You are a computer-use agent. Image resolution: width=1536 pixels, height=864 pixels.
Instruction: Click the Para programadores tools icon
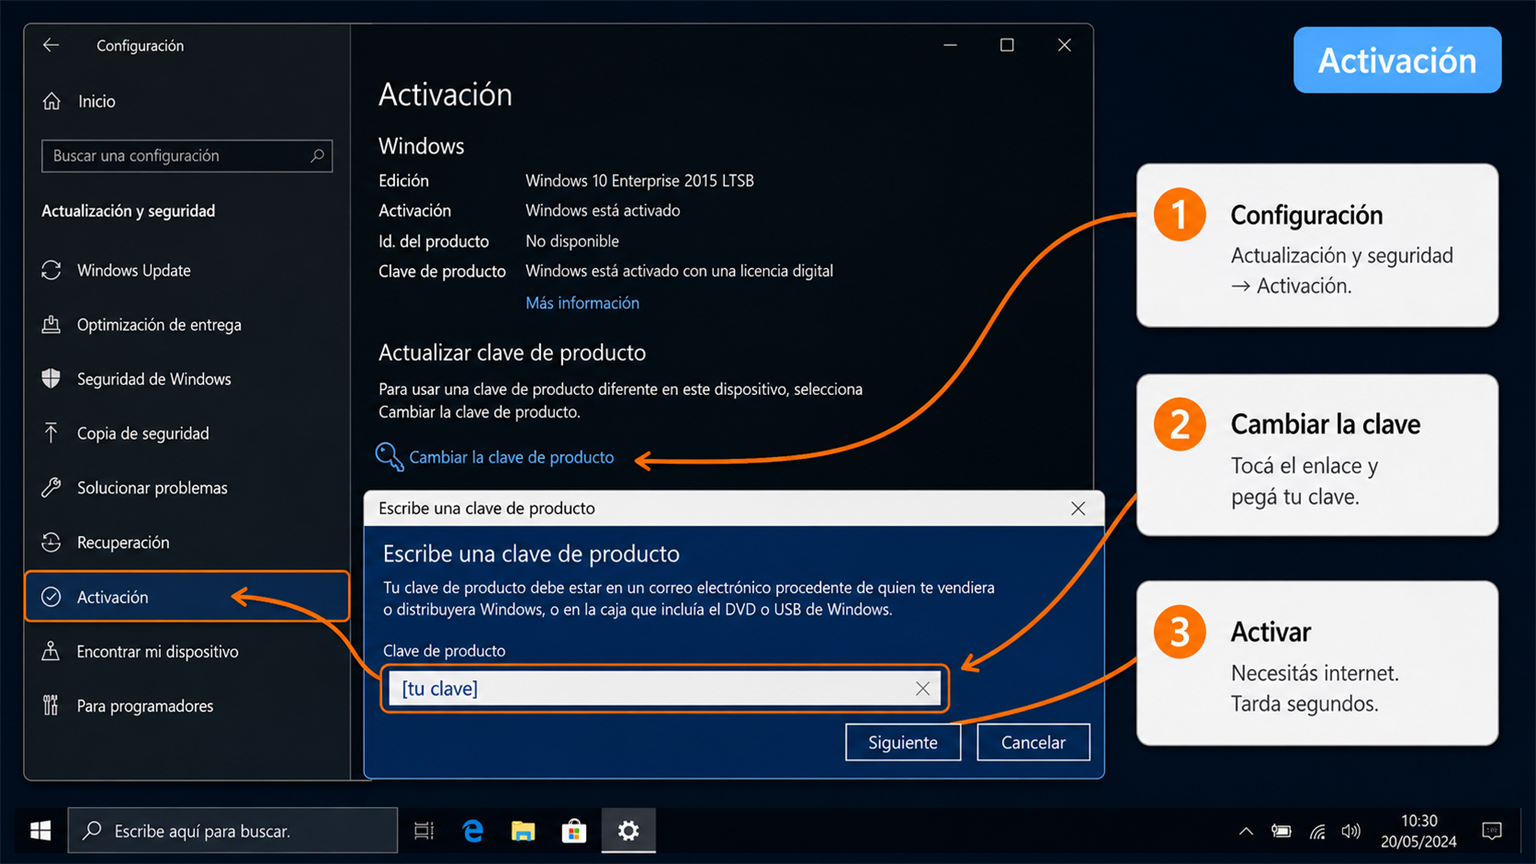51,705
